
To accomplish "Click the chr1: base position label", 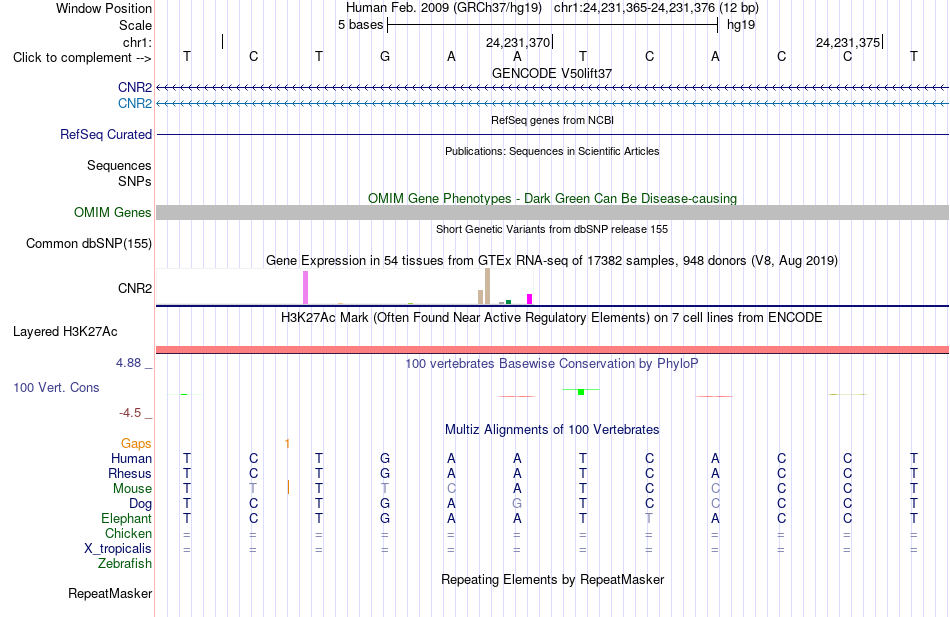I will (137, 42).
